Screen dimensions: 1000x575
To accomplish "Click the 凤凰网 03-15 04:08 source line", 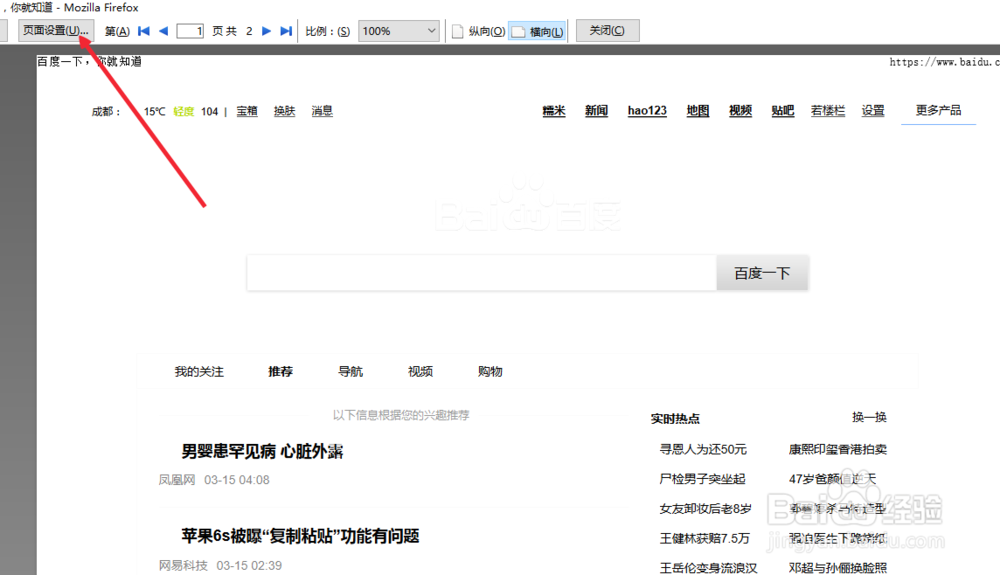I will coord(214,480).
